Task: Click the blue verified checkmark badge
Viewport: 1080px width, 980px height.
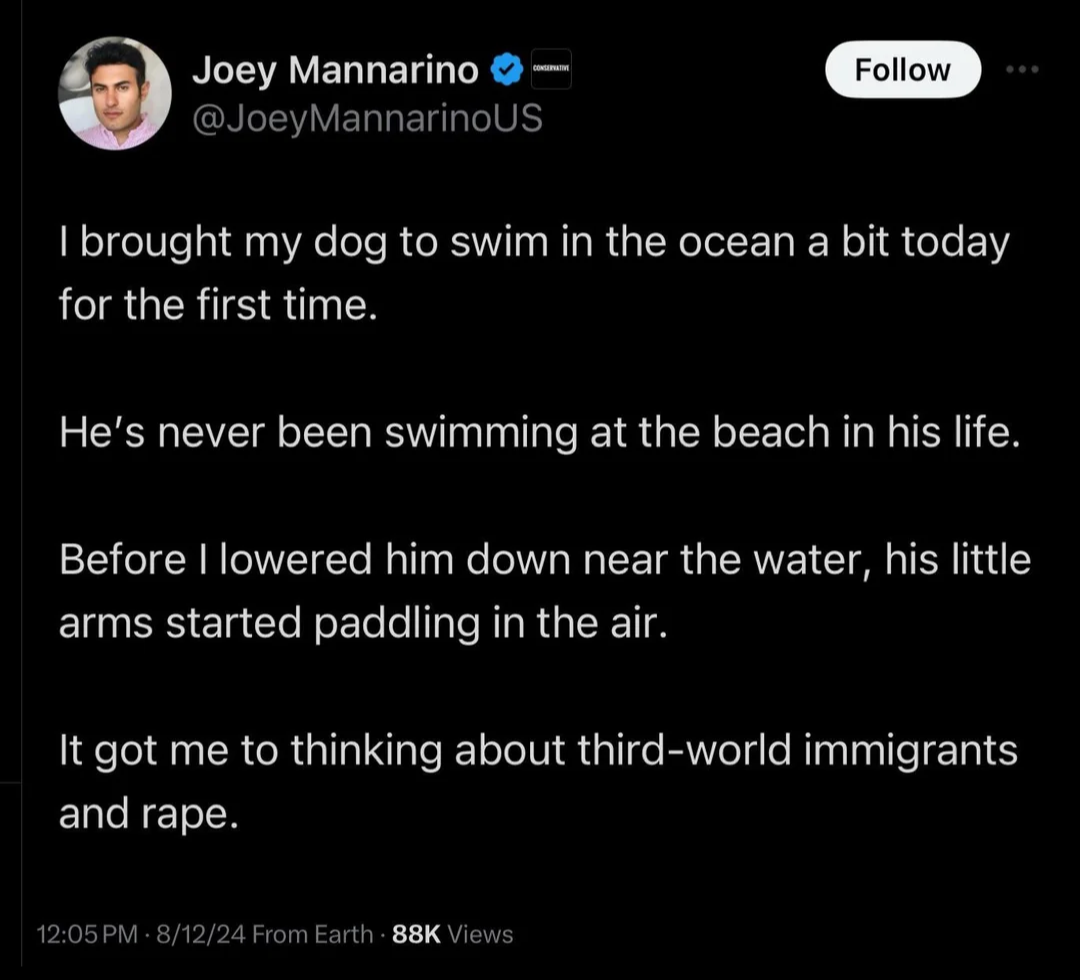Action: (x=508, y=69)
